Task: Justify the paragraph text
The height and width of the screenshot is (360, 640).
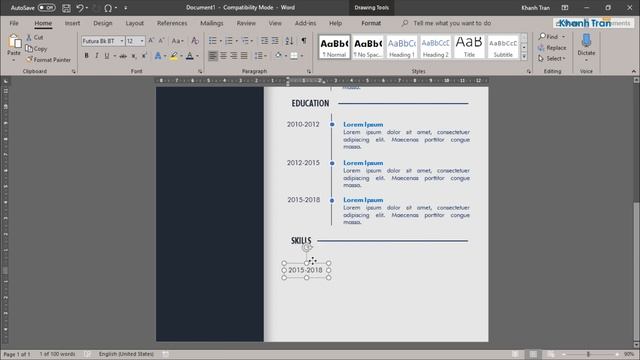Action: click(x=244, y=56)
